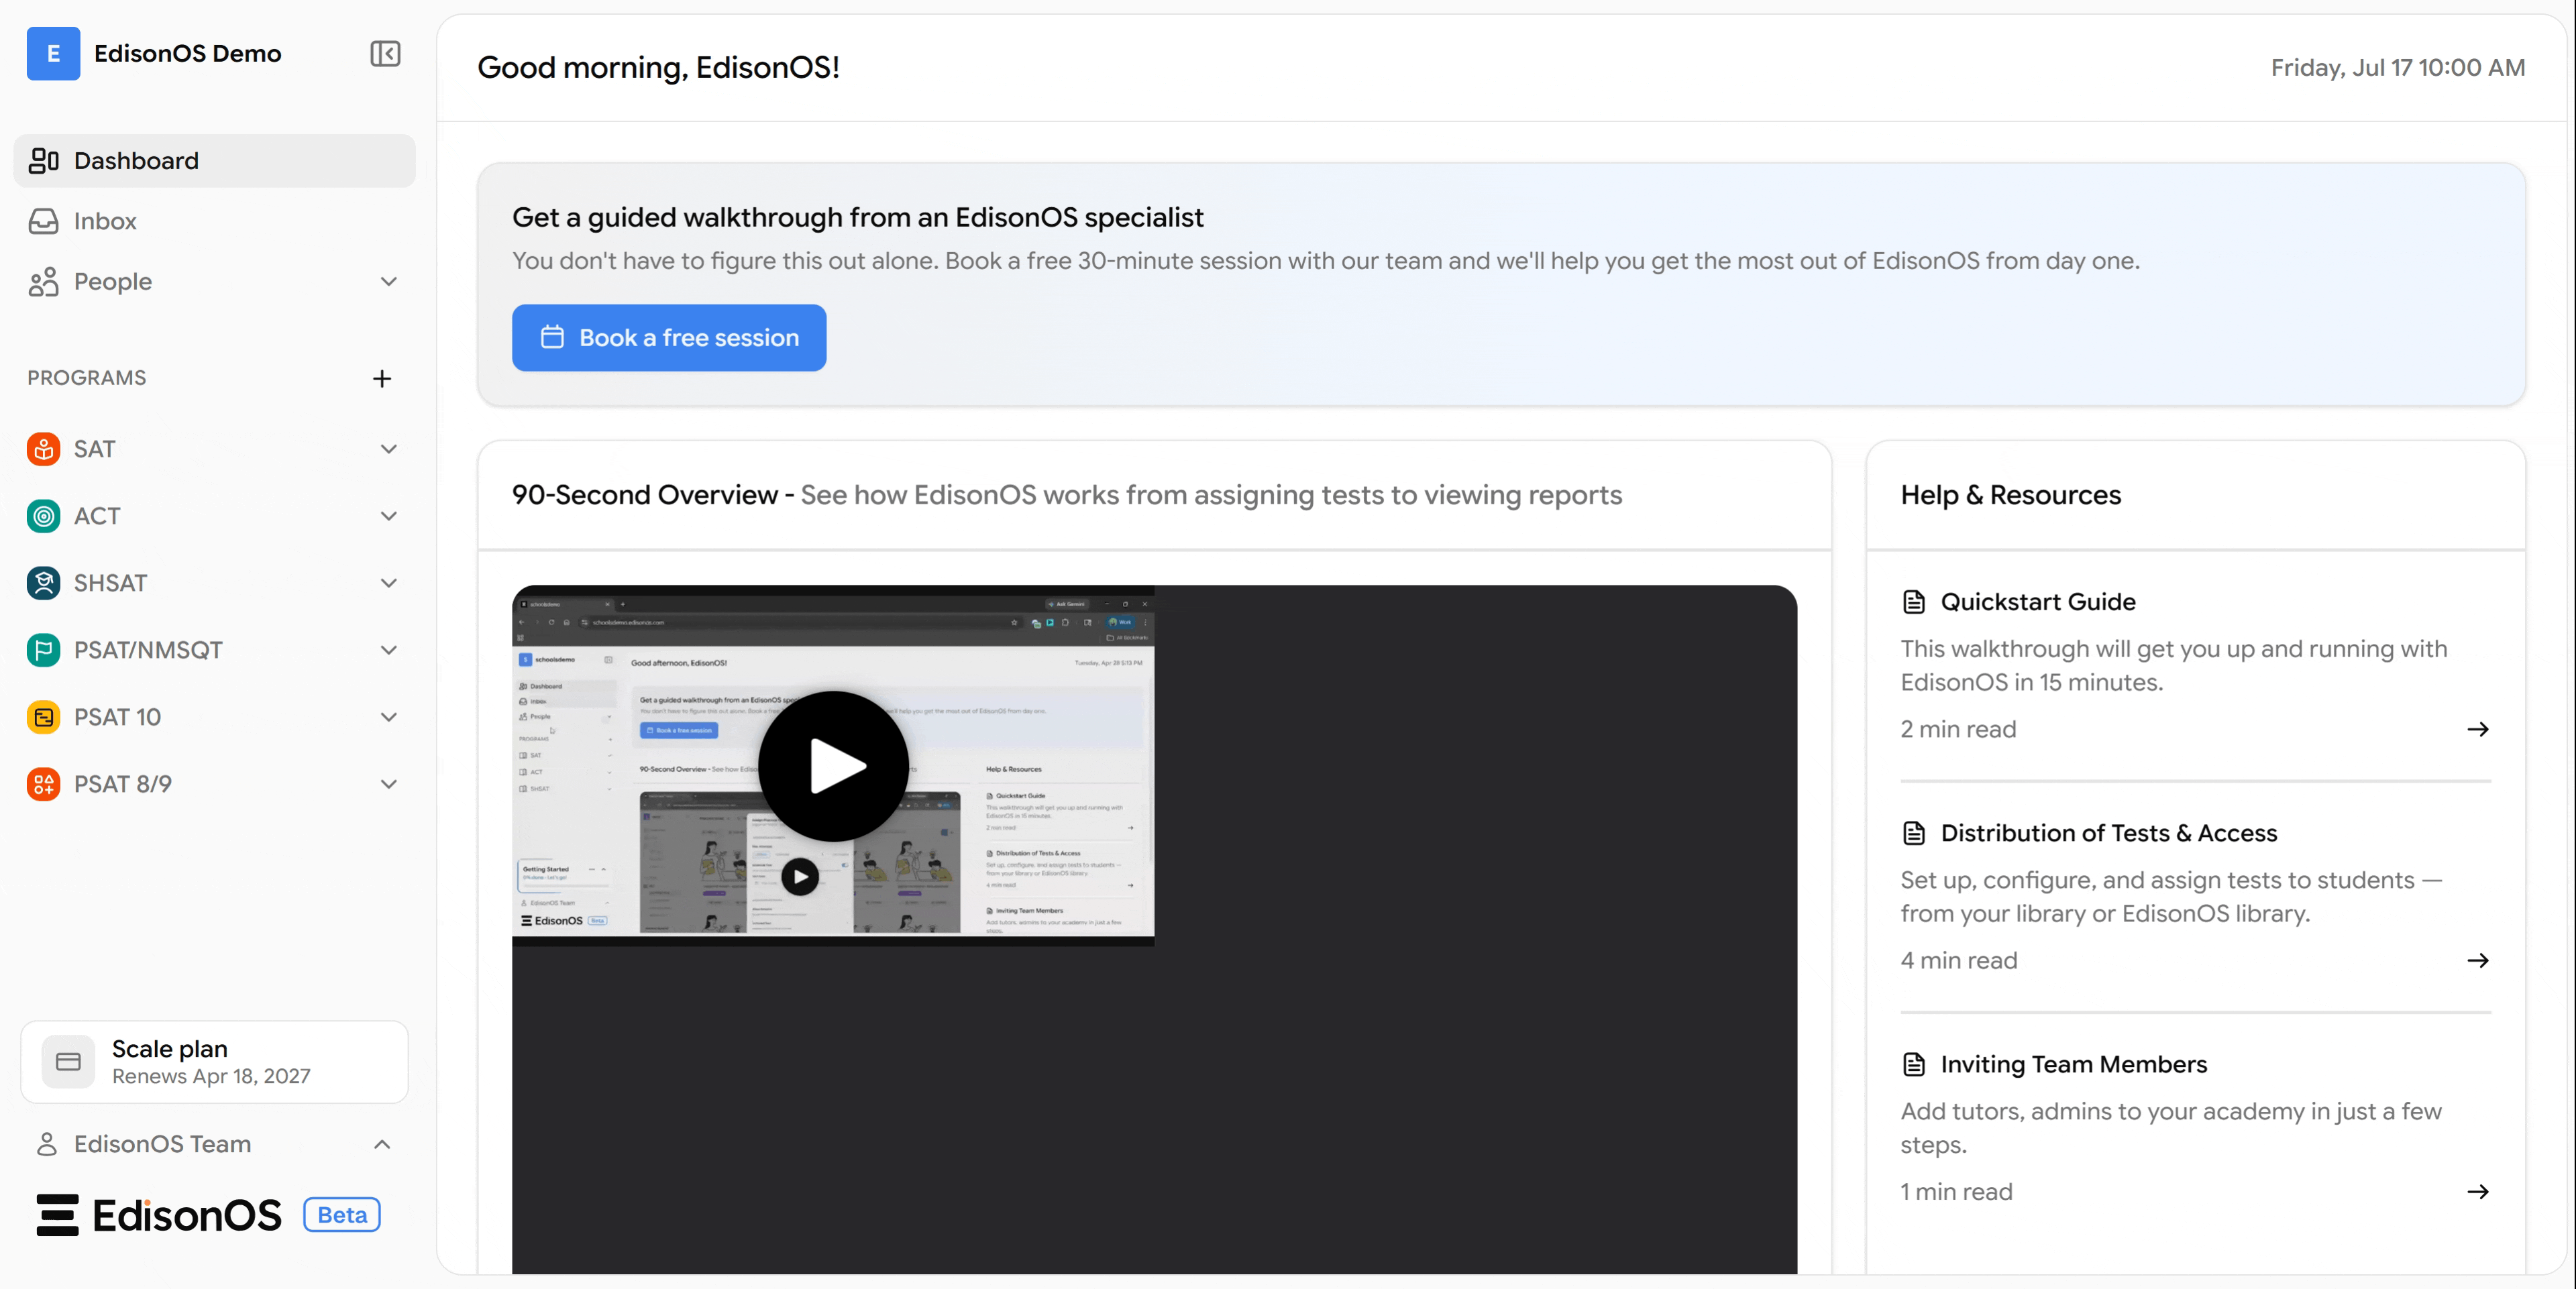This screenshot has width=2576, height=1289.
Task: Click the SHSAT program icon
Action: [44, 583]
